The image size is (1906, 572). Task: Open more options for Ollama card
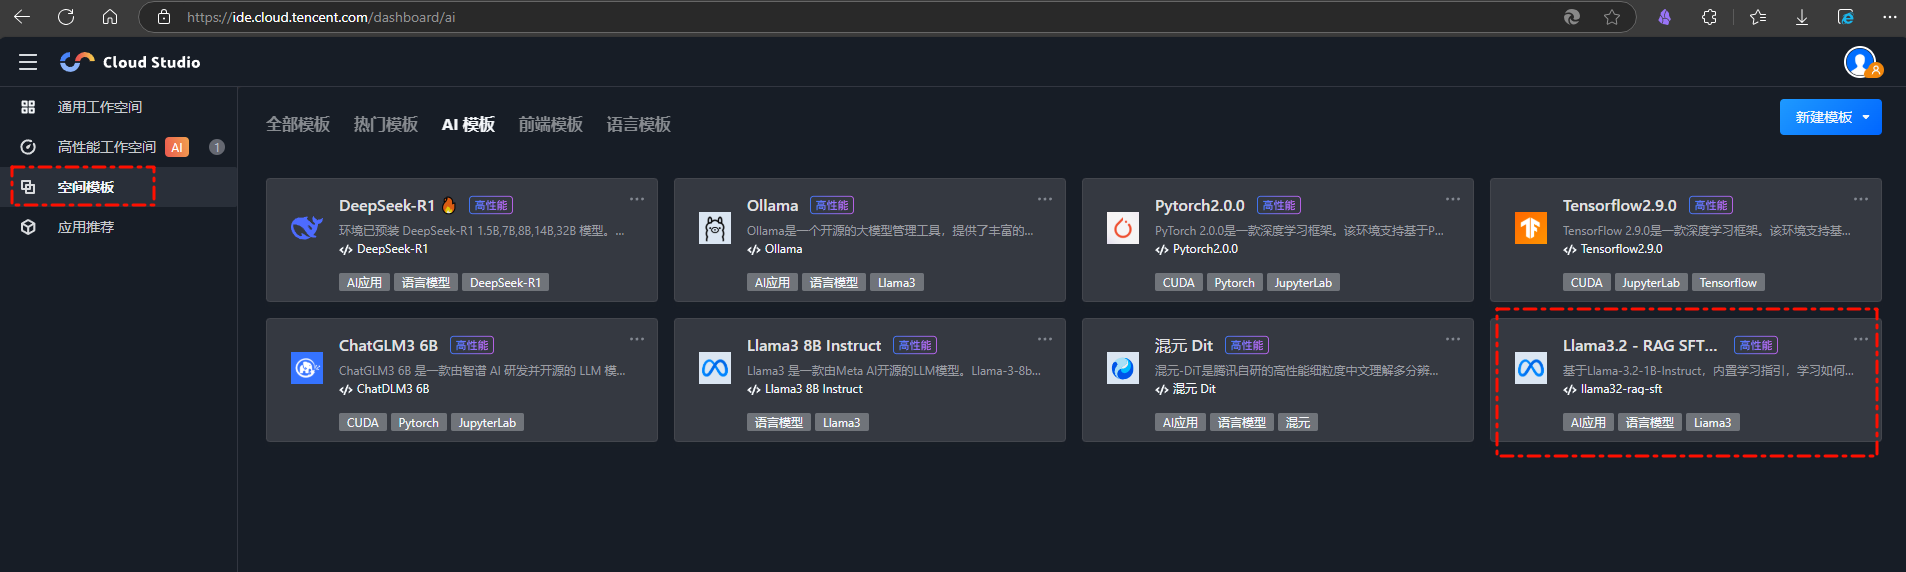1045,199
